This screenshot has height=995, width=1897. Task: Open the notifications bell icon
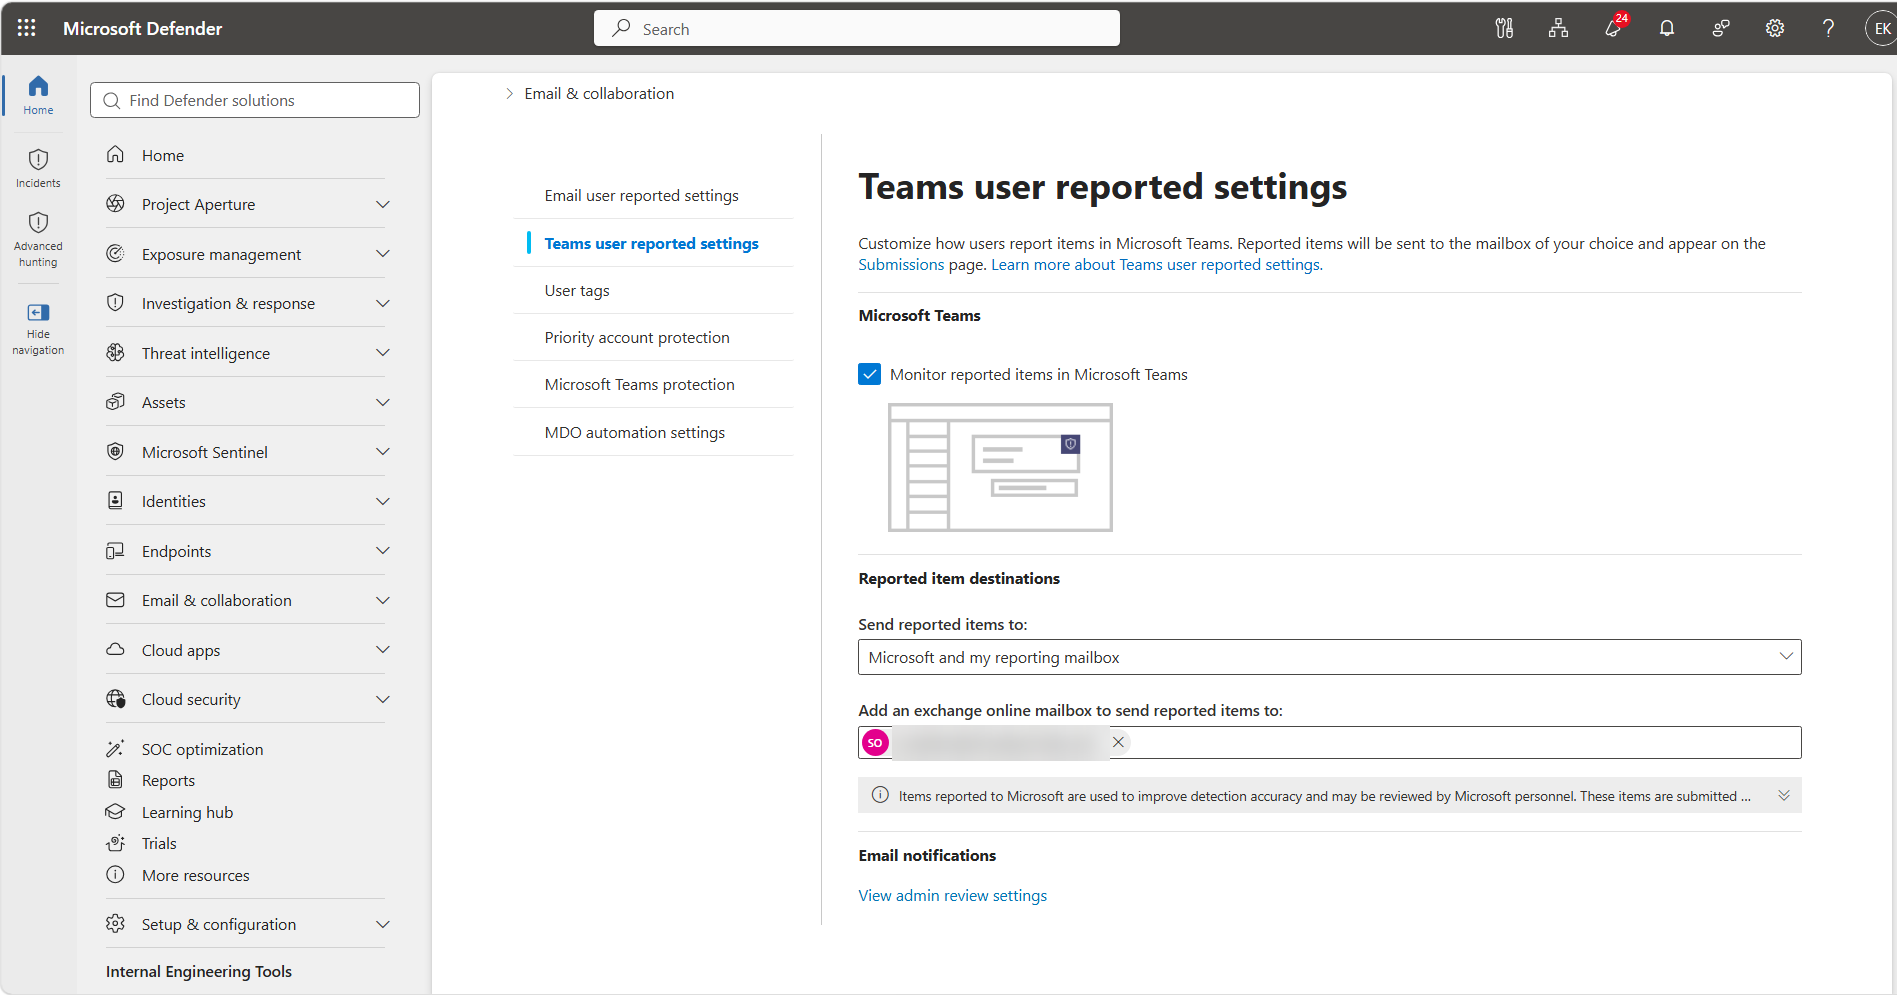tap(1667, 28)
